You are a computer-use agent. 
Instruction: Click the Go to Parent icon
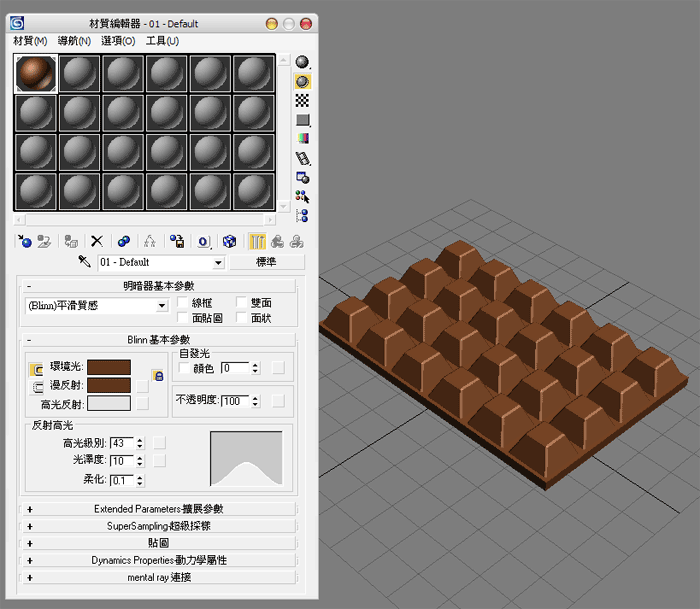(x=277, y=242)
